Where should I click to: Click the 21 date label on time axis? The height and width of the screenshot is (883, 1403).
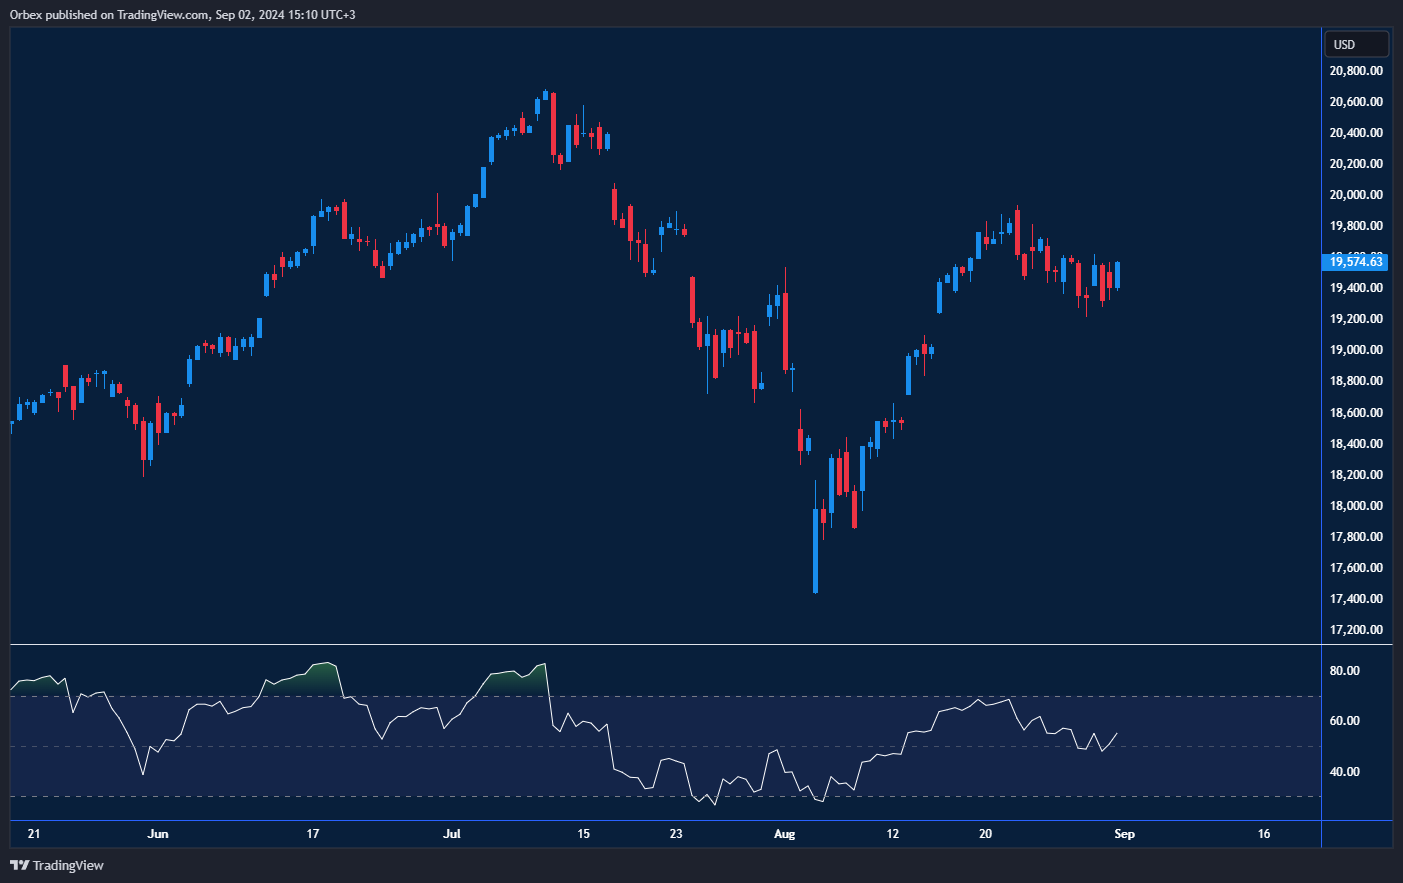pos(34,834)
